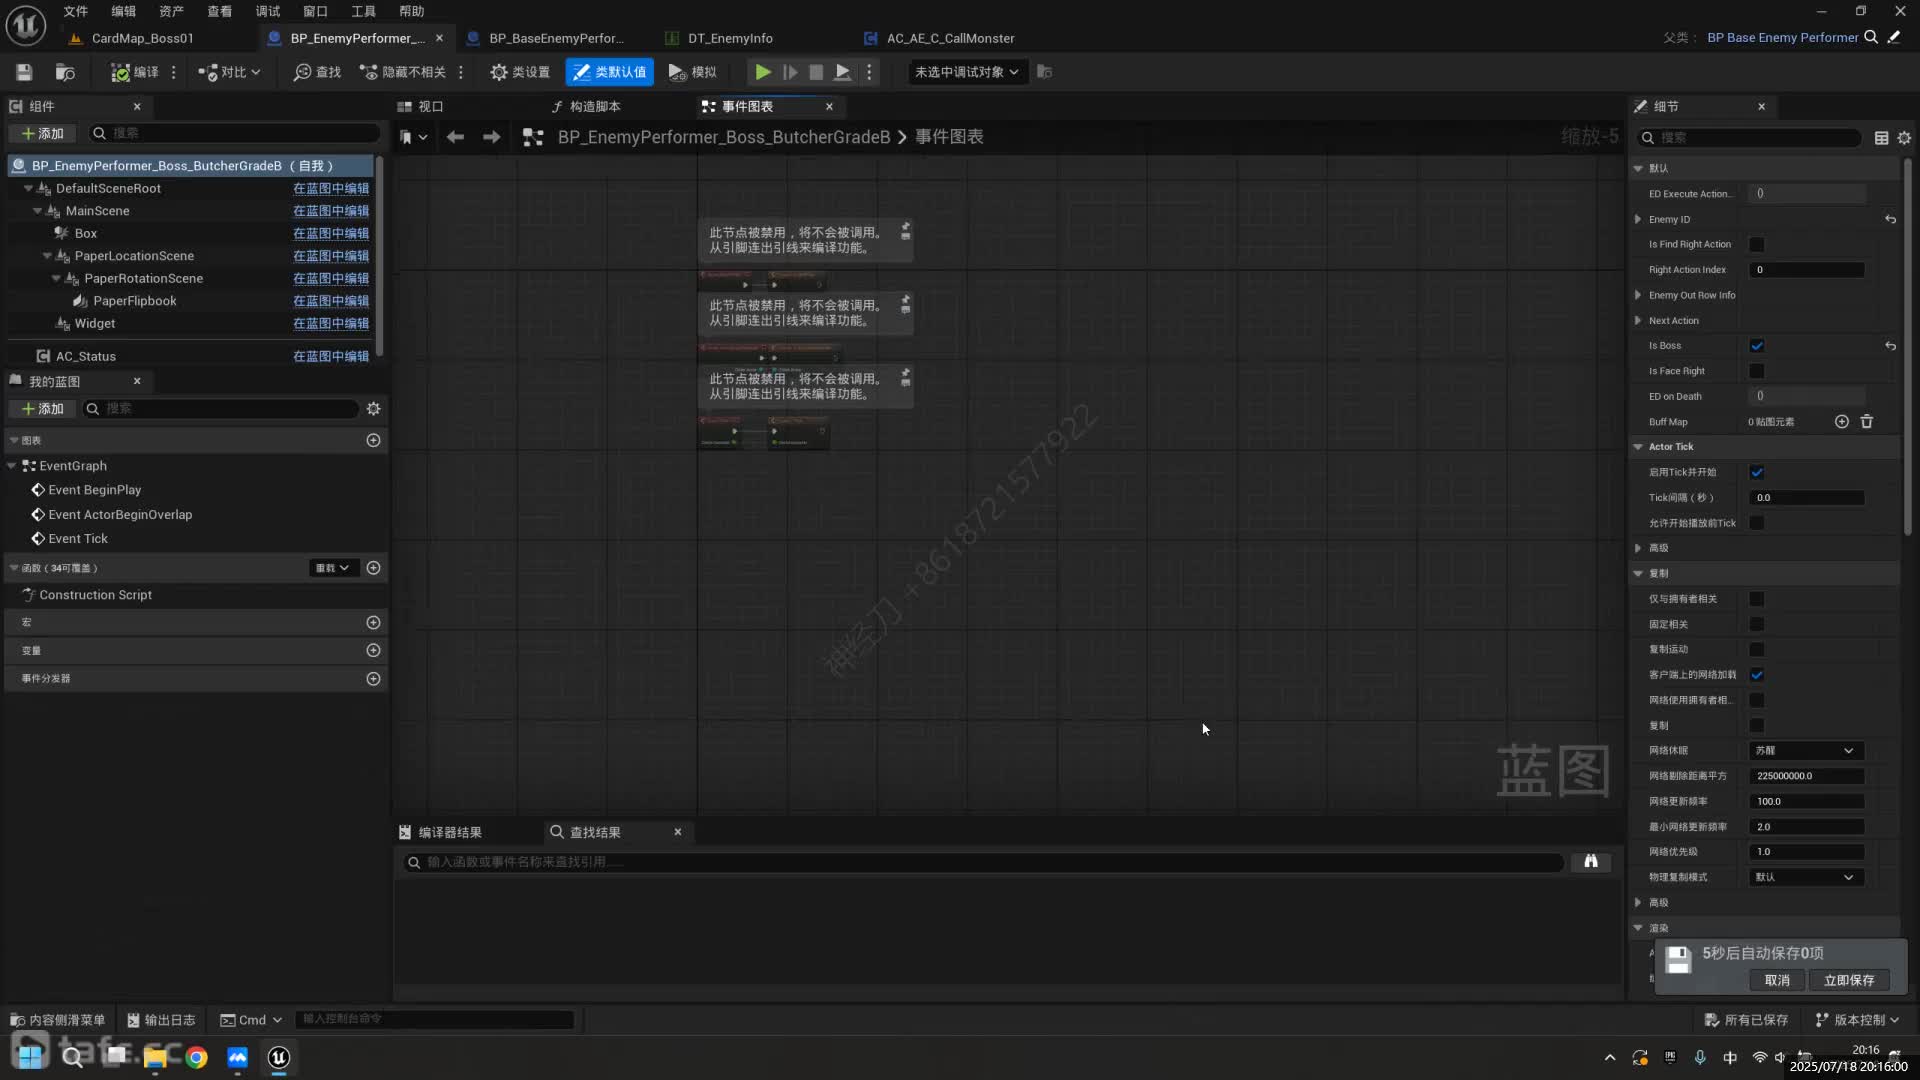This screenshot has height=1080, width=1920.
Task: Enable the Is Face Right checkbox
Action: pyautogui.click(x=1757, y=371)
